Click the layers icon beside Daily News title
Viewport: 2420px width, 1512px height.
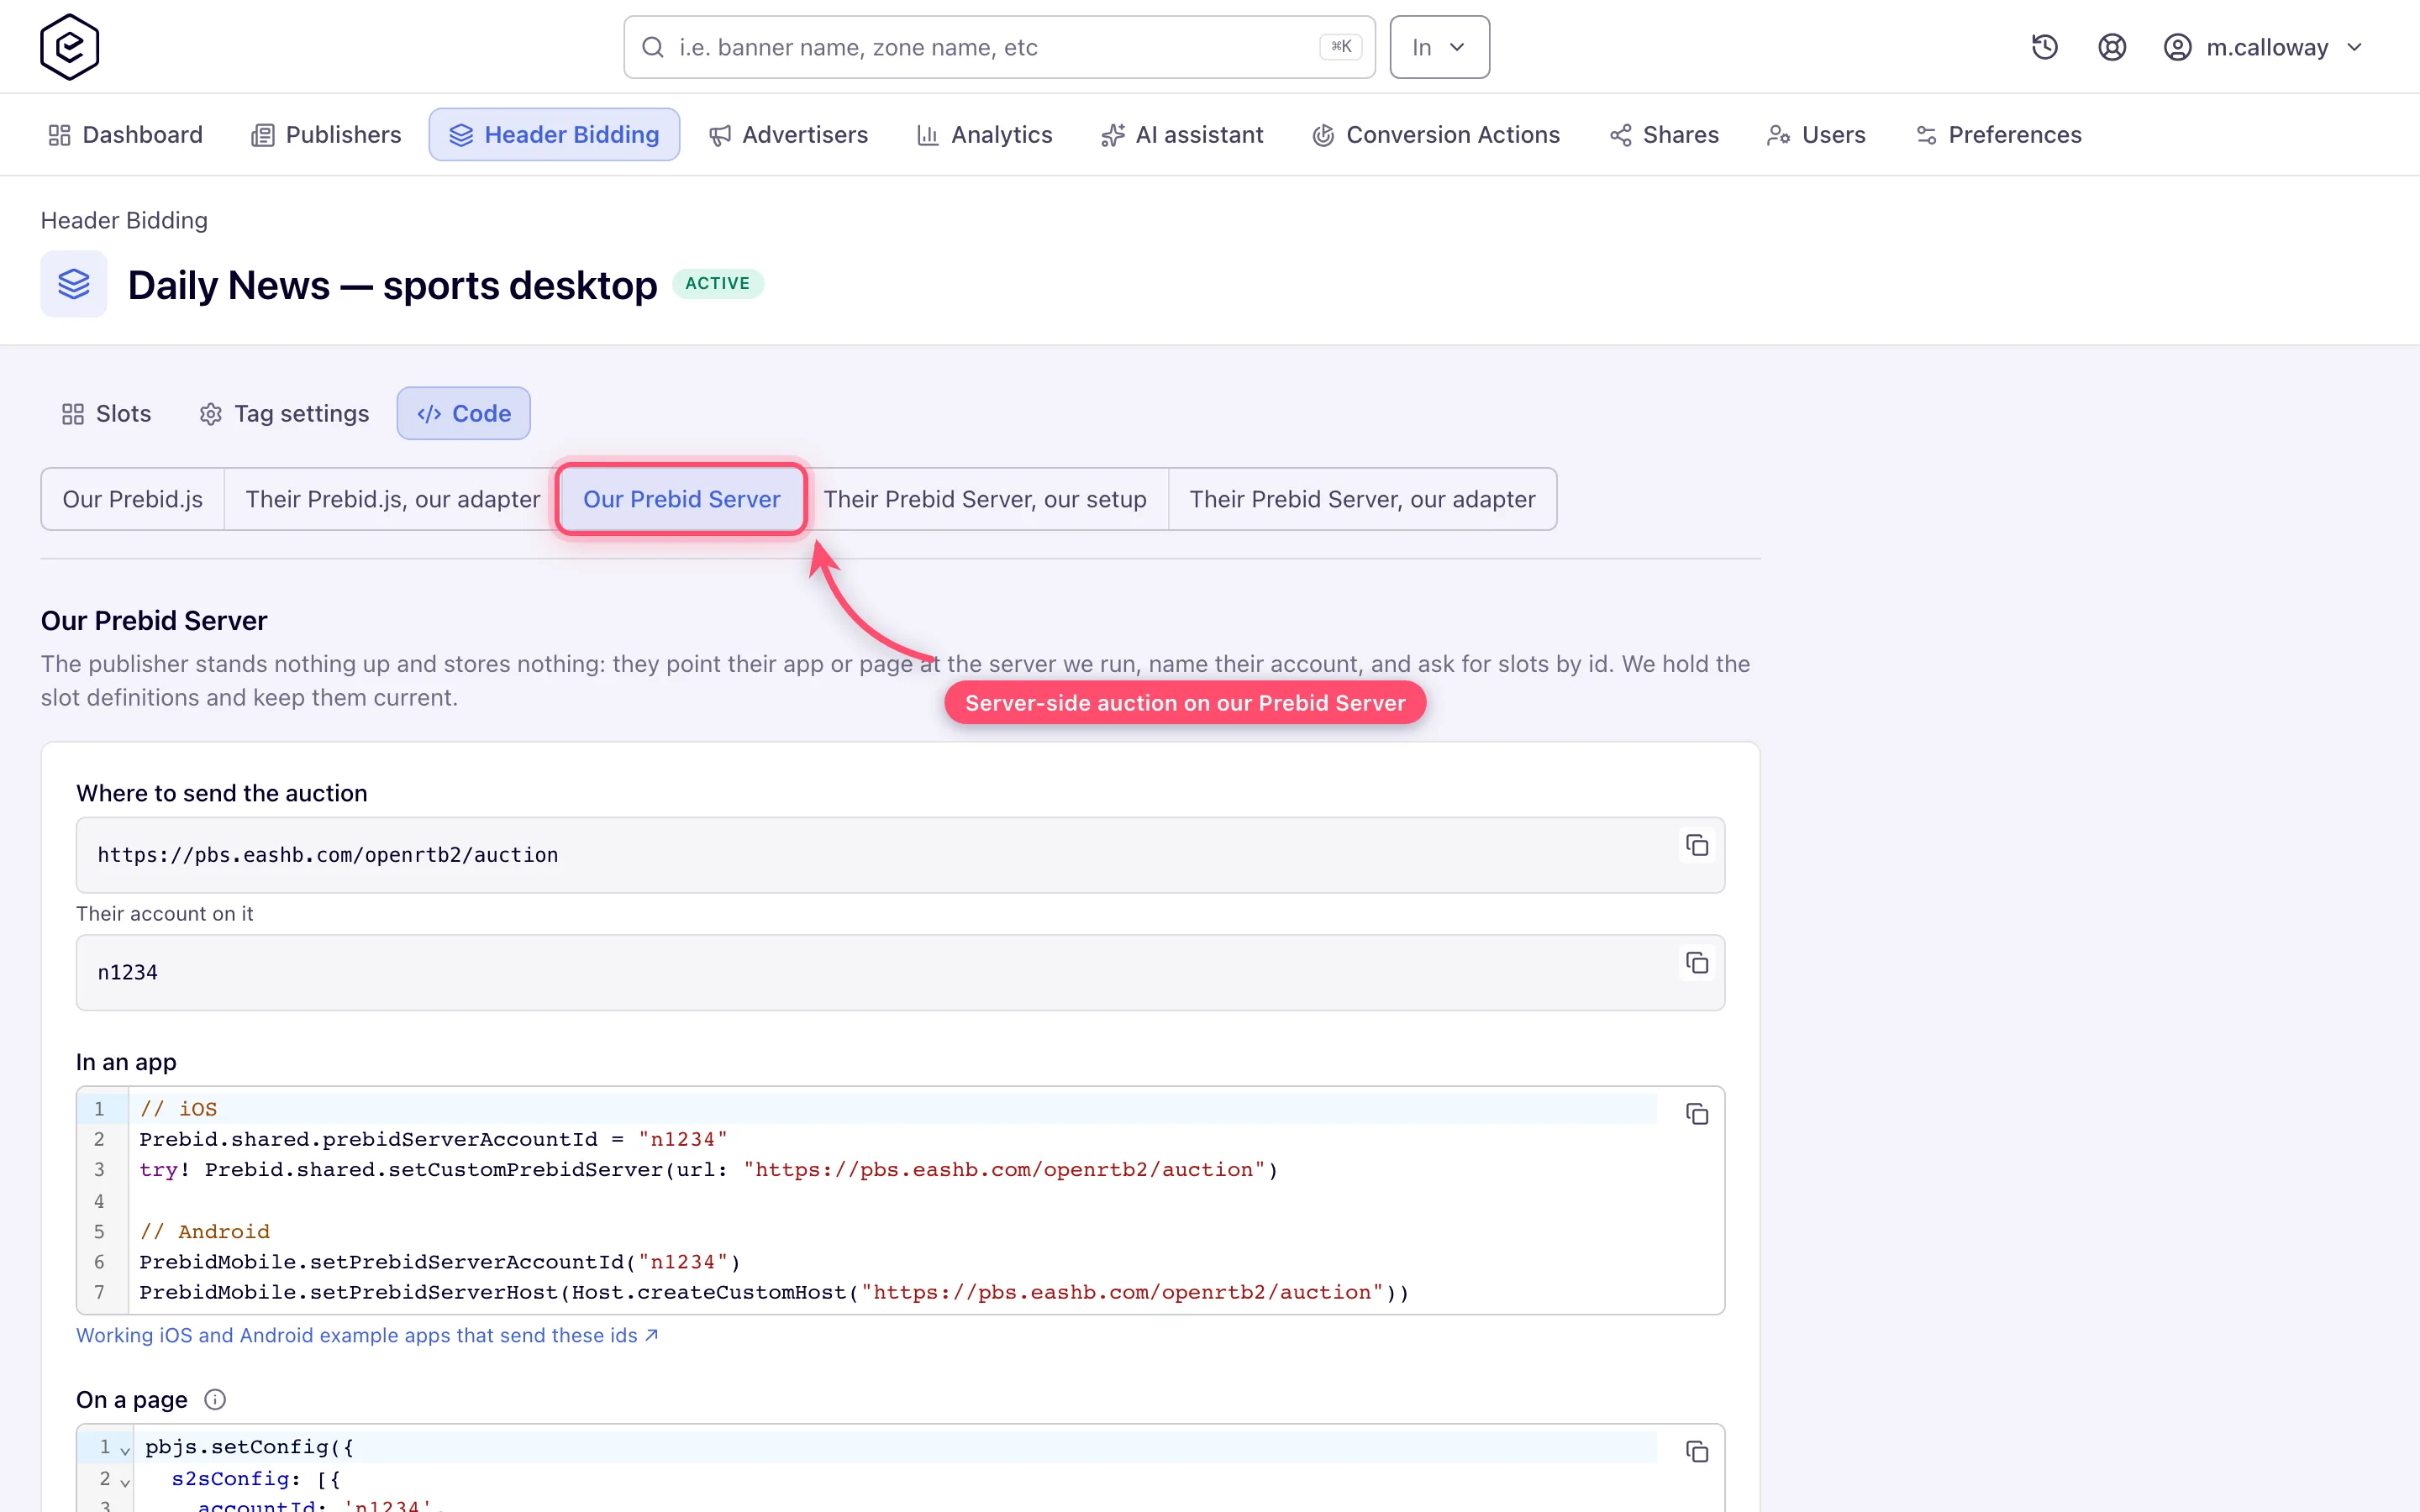[74, 284]
